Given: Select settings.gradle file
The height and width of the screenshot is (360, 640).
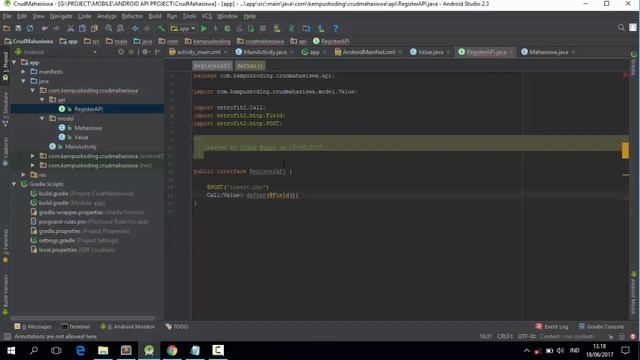Looking at the screenshot, I should [56, 240].
